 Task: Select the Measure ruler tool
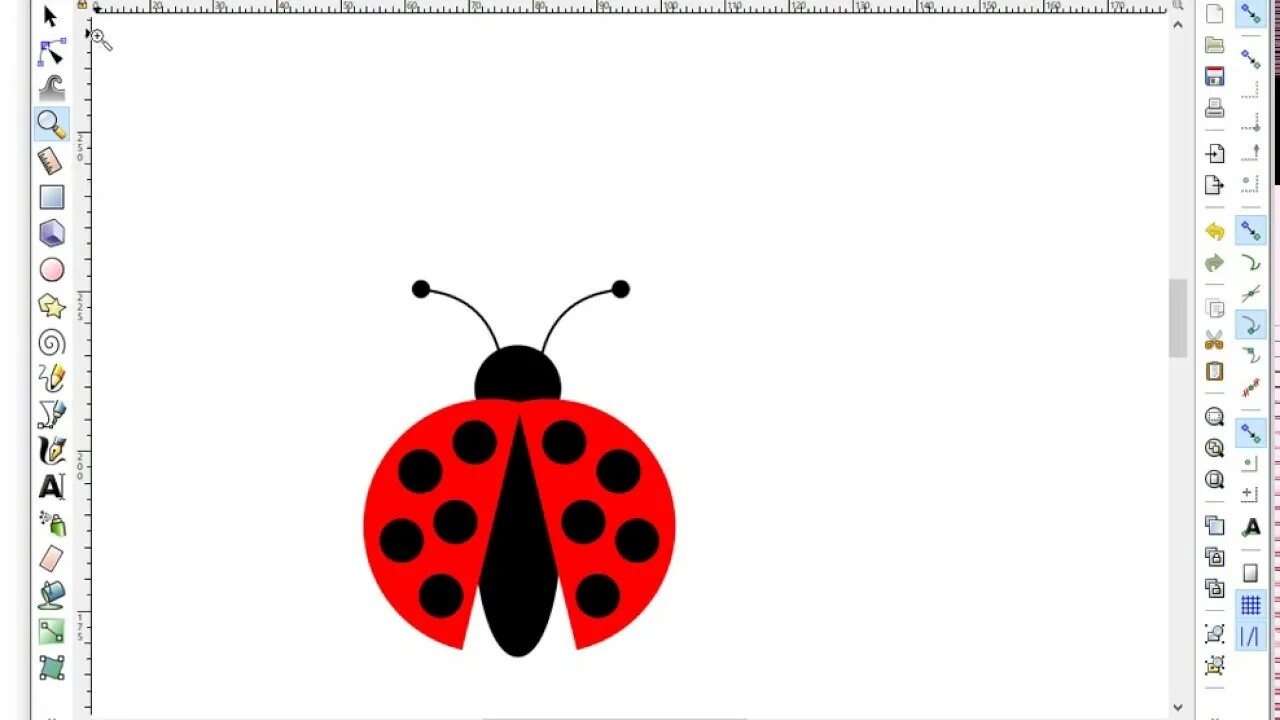pos(51,160)
